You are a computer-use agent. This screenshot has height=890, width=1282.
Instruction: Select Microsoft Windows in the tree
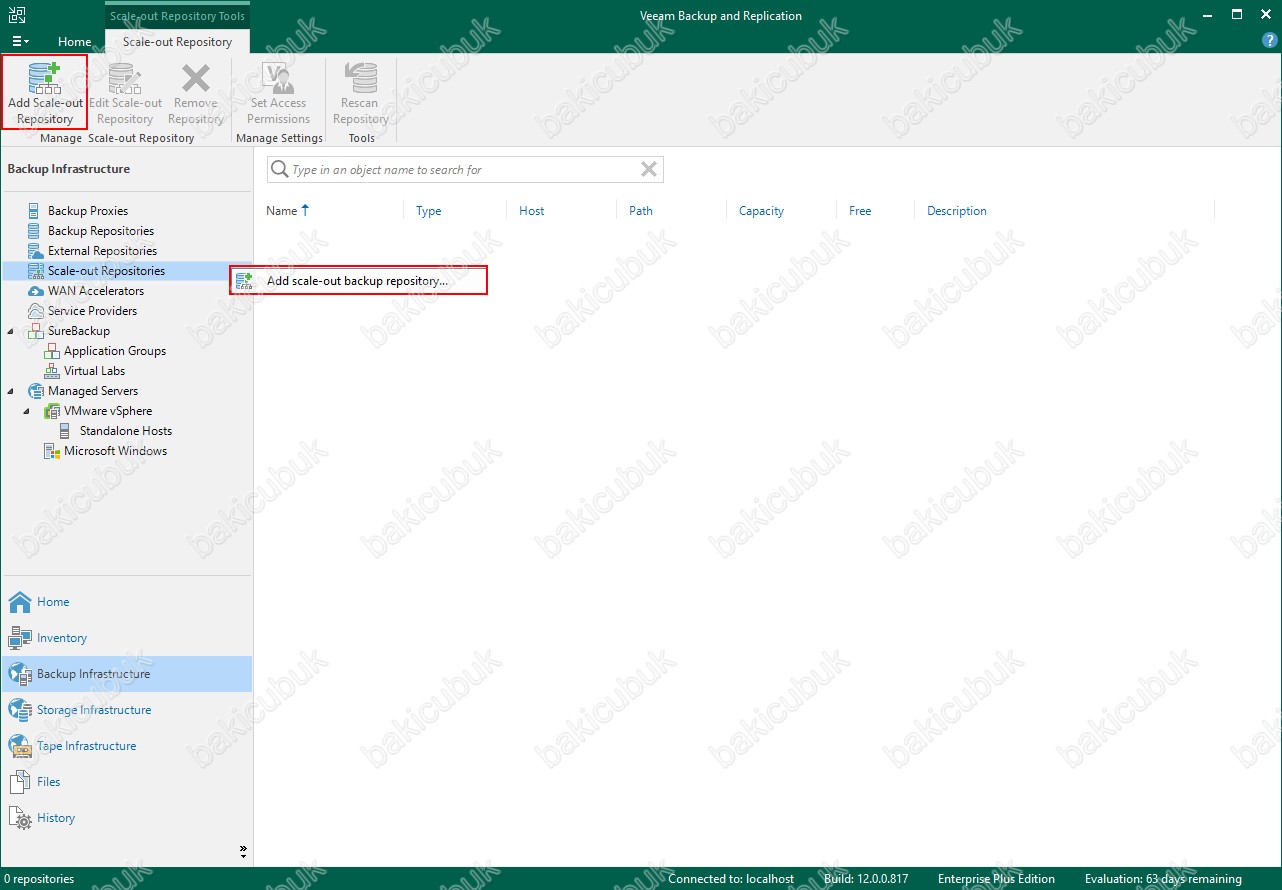pos(116,451)
